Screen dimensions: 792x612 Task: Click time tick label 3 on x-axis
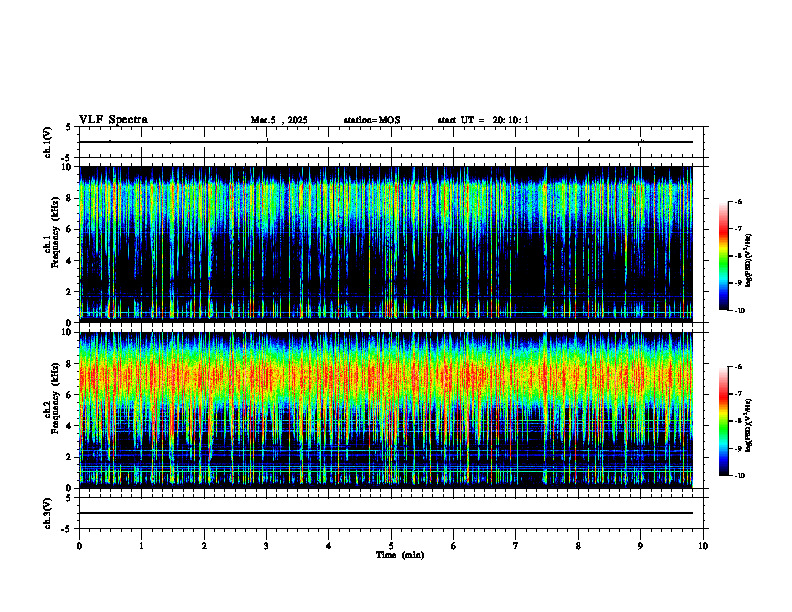pyautogui.click(x=266, y=546)
